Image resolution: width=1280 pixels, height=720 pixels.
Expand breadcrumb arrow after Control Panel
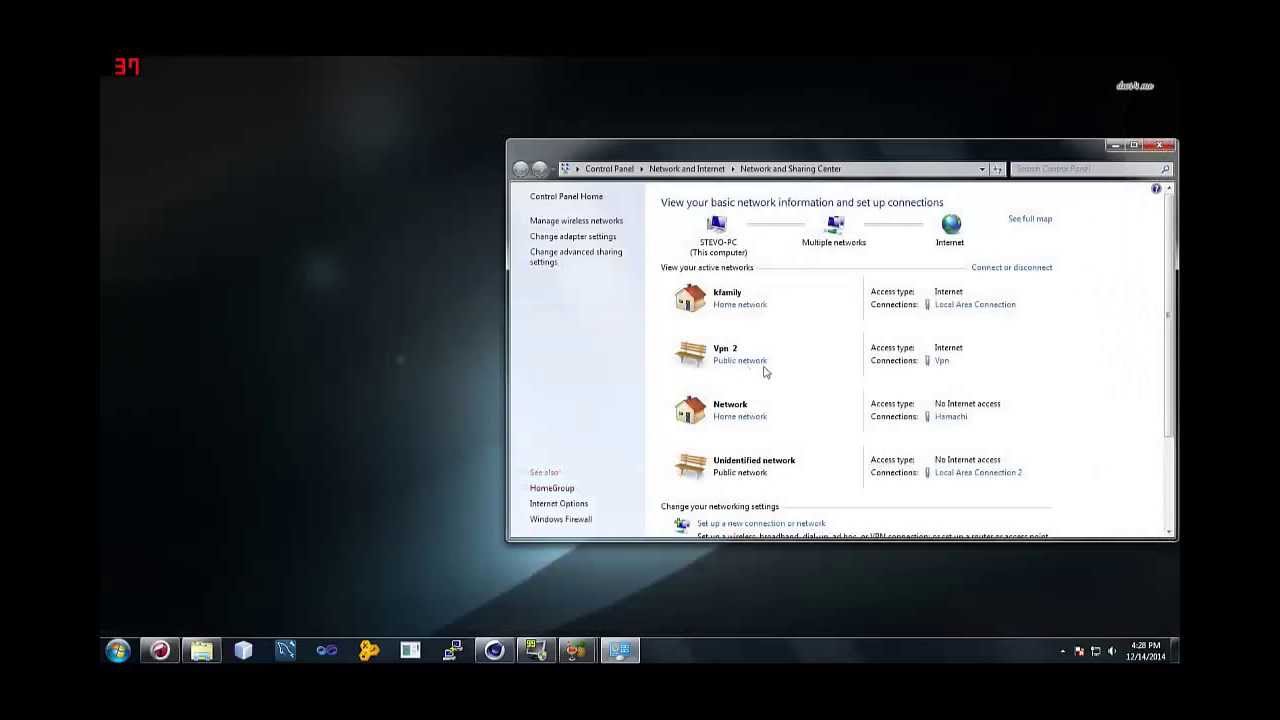[641, 169]
